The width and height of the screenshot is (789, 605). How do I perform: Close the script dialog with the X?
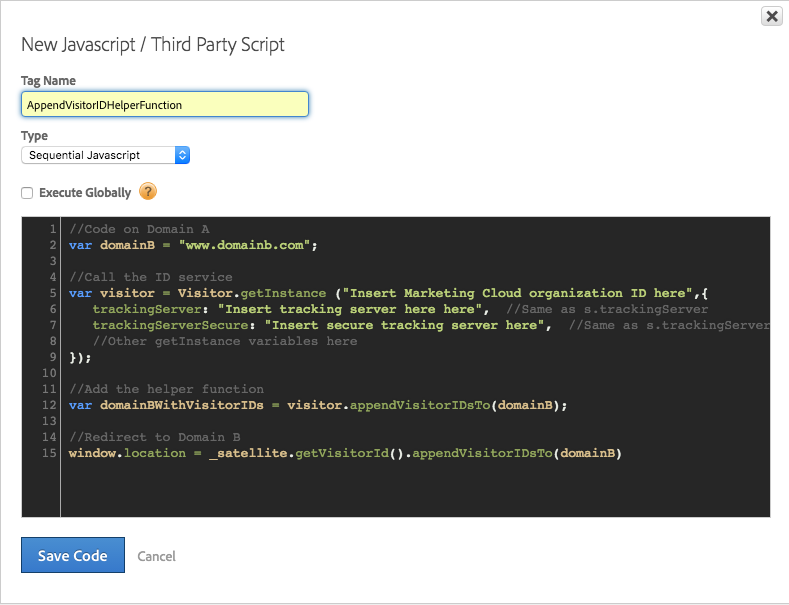[x=771, y=16]
